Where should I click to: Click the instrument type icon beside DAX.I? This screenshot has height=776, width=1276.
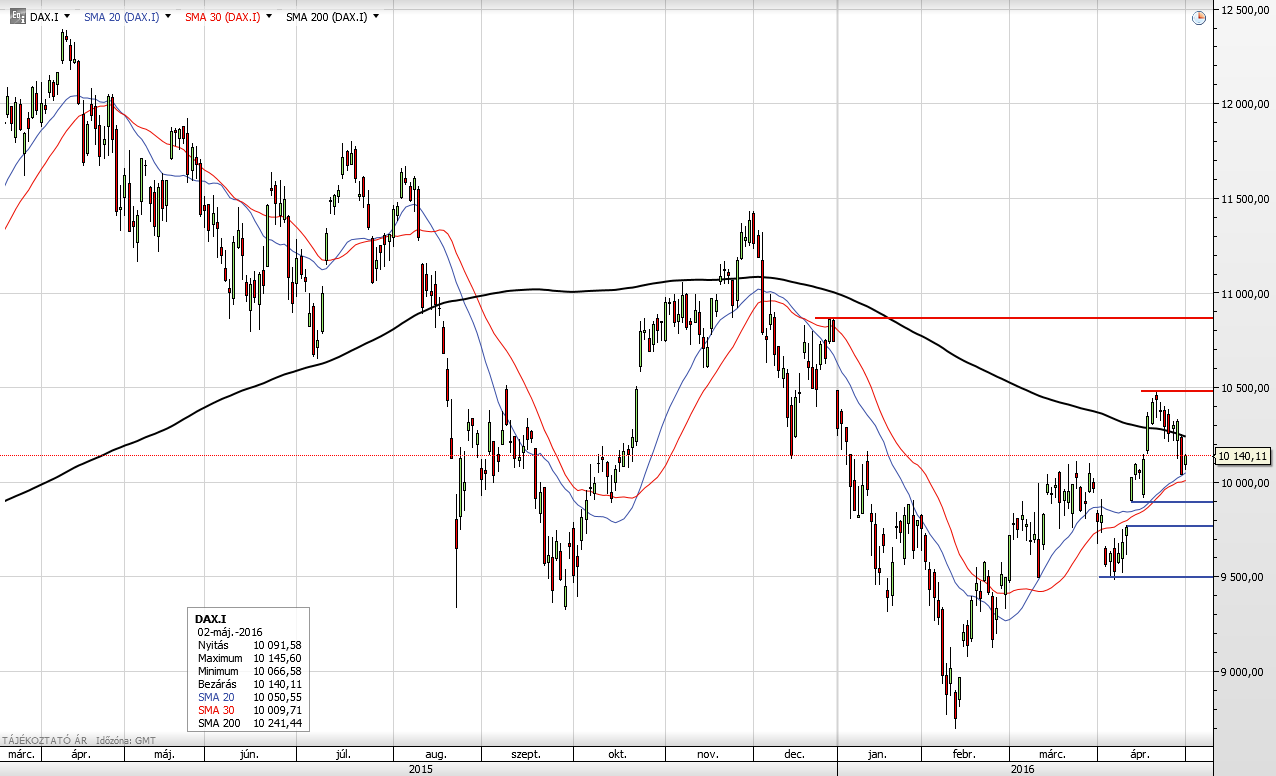pos(18,17)
